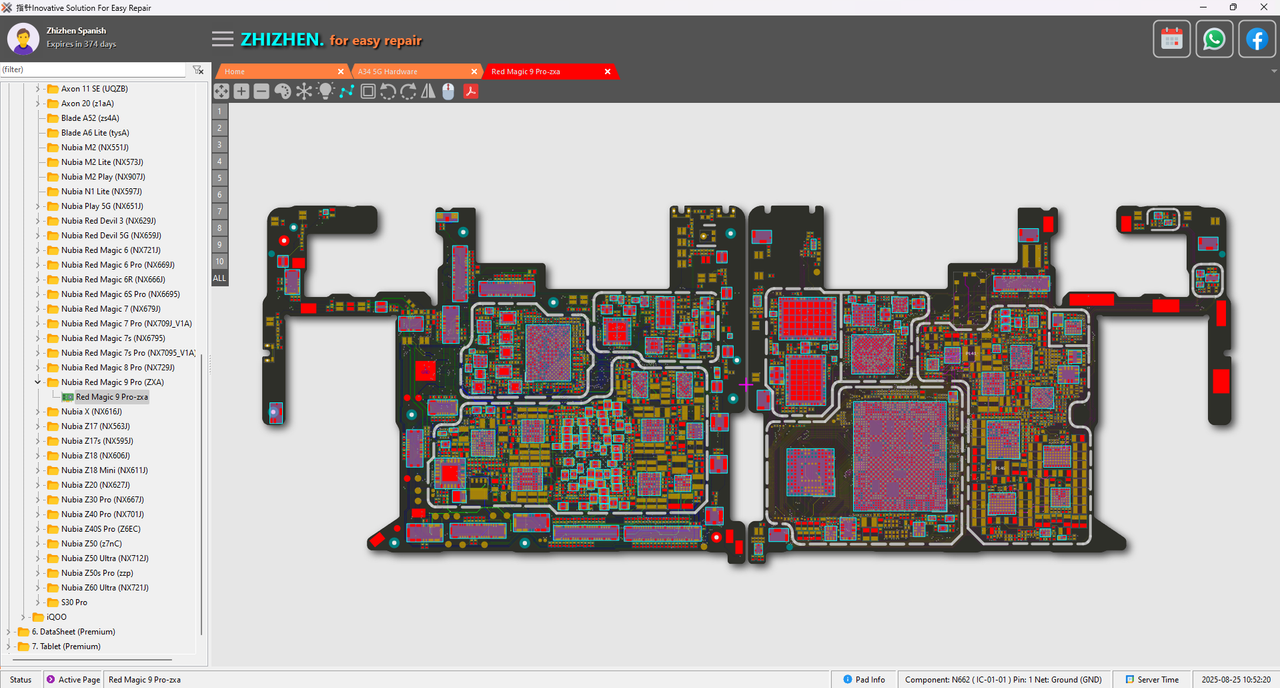1280x688 pixels.
Task: Open the hamburger menu beside ZHIZHEN
Action: point(223,39)
